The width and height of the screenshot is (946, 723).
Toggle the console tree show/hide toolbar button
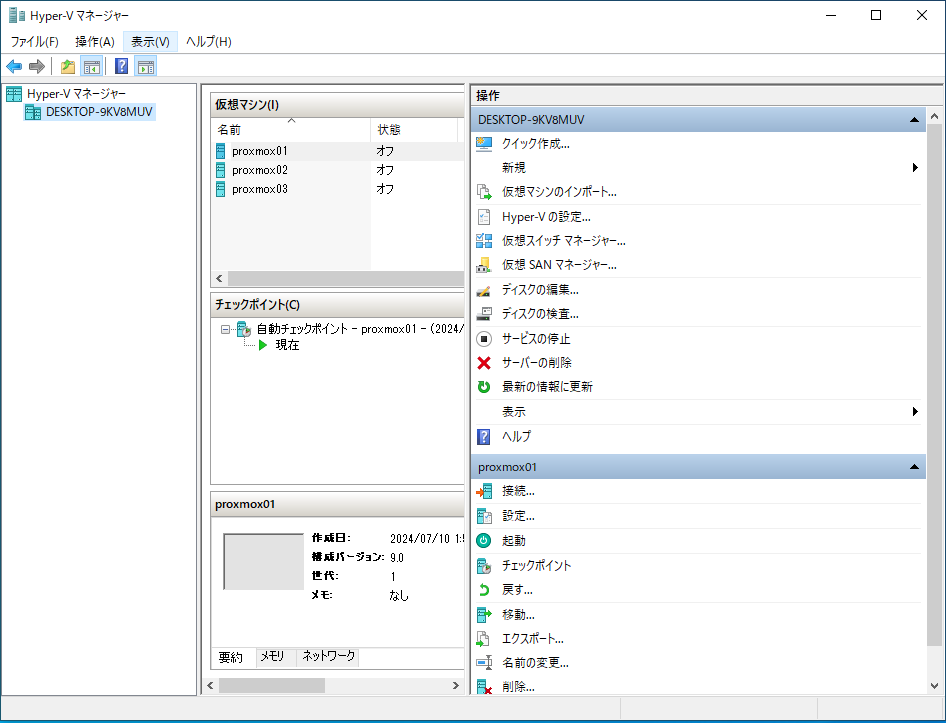[91, 67]
